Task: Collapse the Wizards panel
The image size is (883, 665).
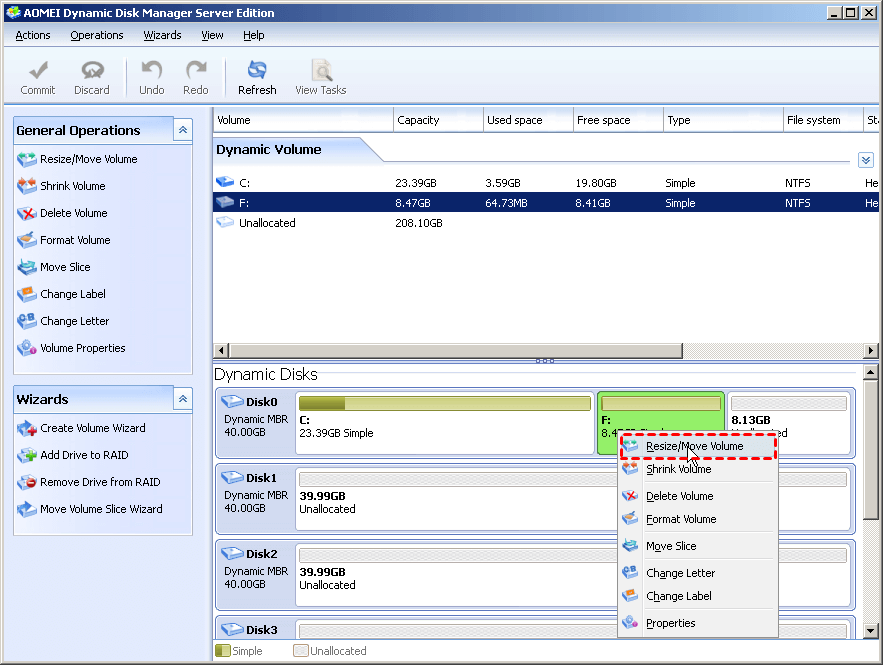Action: point(182,399)
